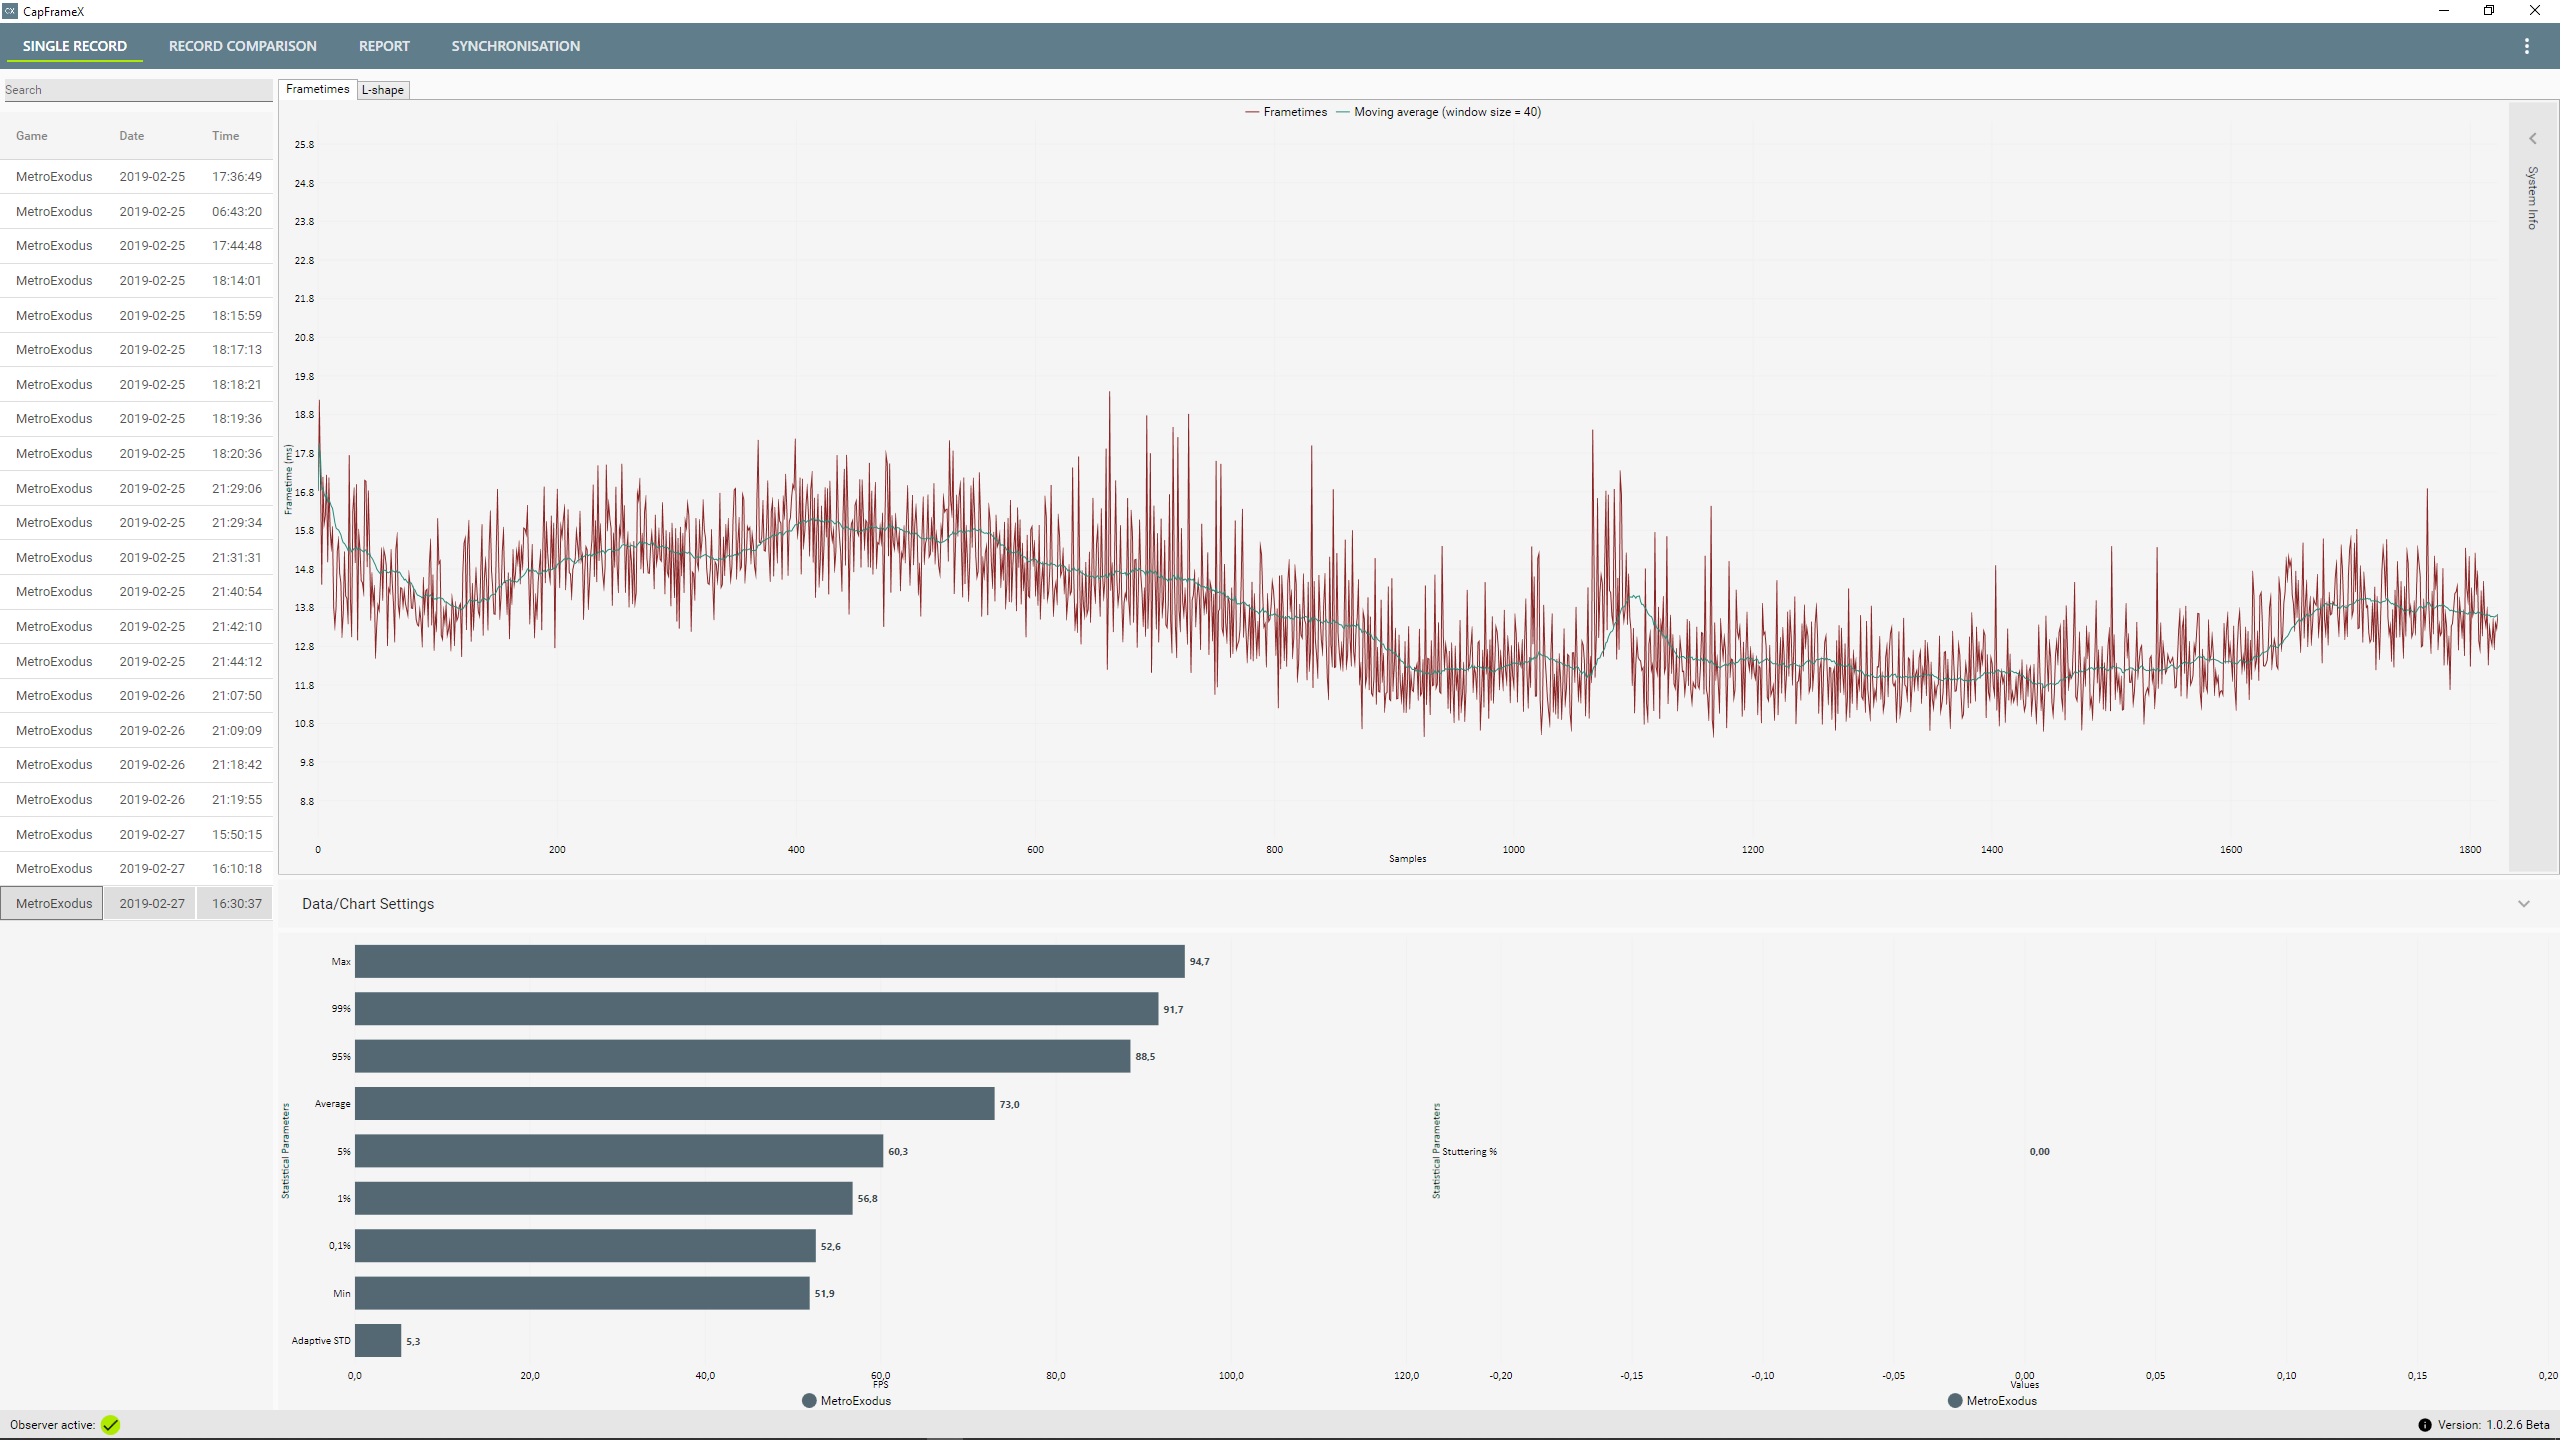Click the Observer active green checkmark icon
2564x1442 pixels.
111,1427
